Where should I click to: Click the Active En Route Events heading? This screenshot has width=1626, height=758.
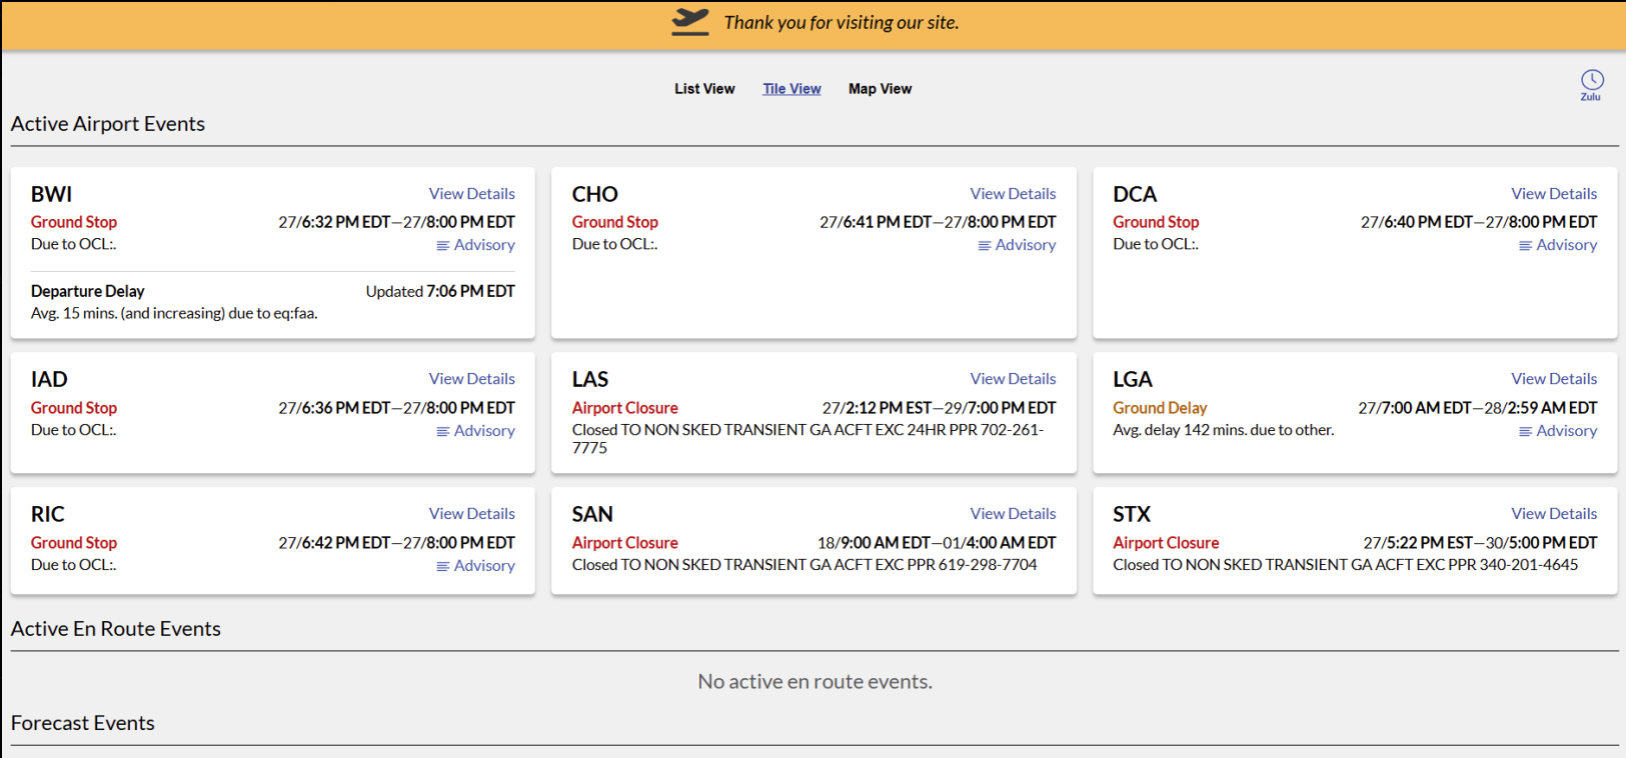point(116,629)
